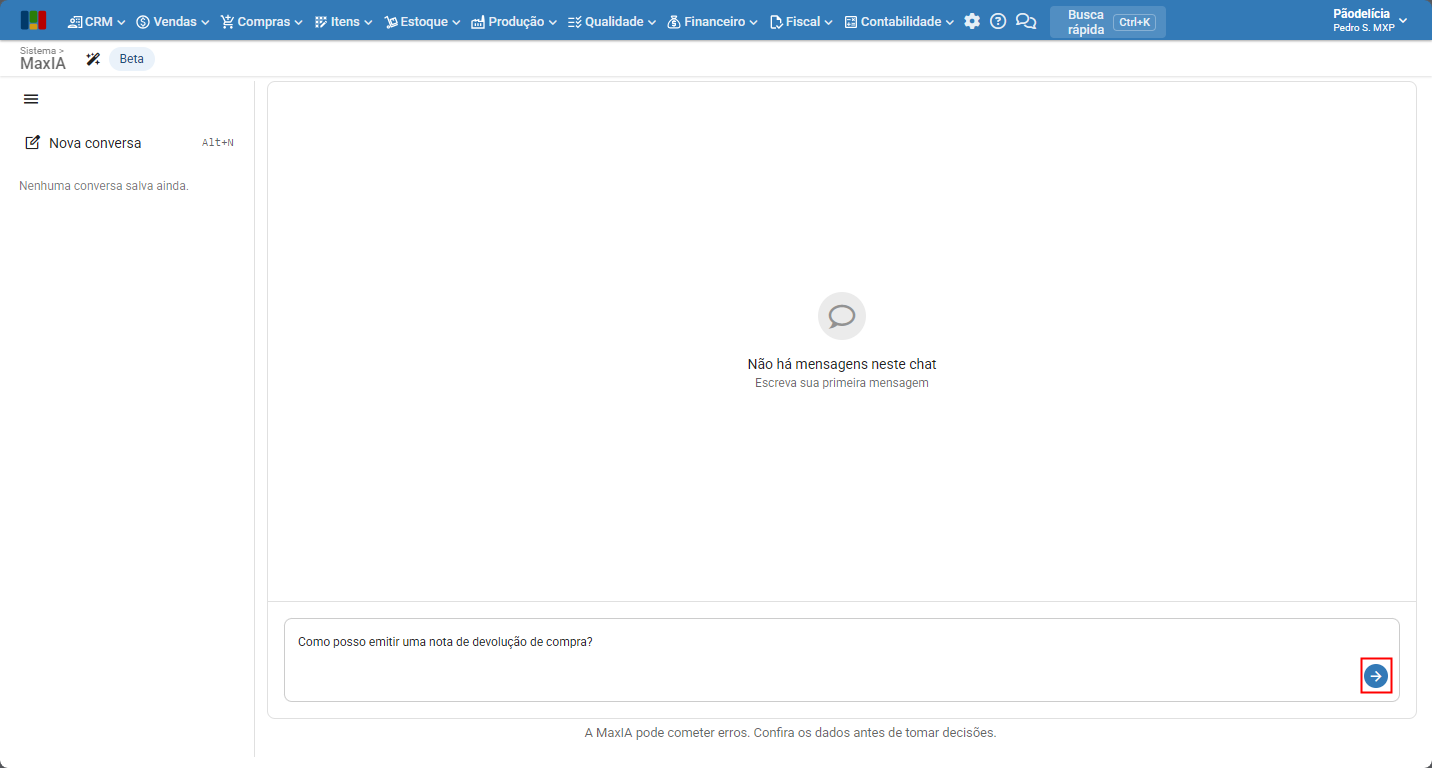Click the 'A MaxIA pode cometer erros' disclaimer
The height and width of the screenshot is (768, 1432).
click(790, 732)
